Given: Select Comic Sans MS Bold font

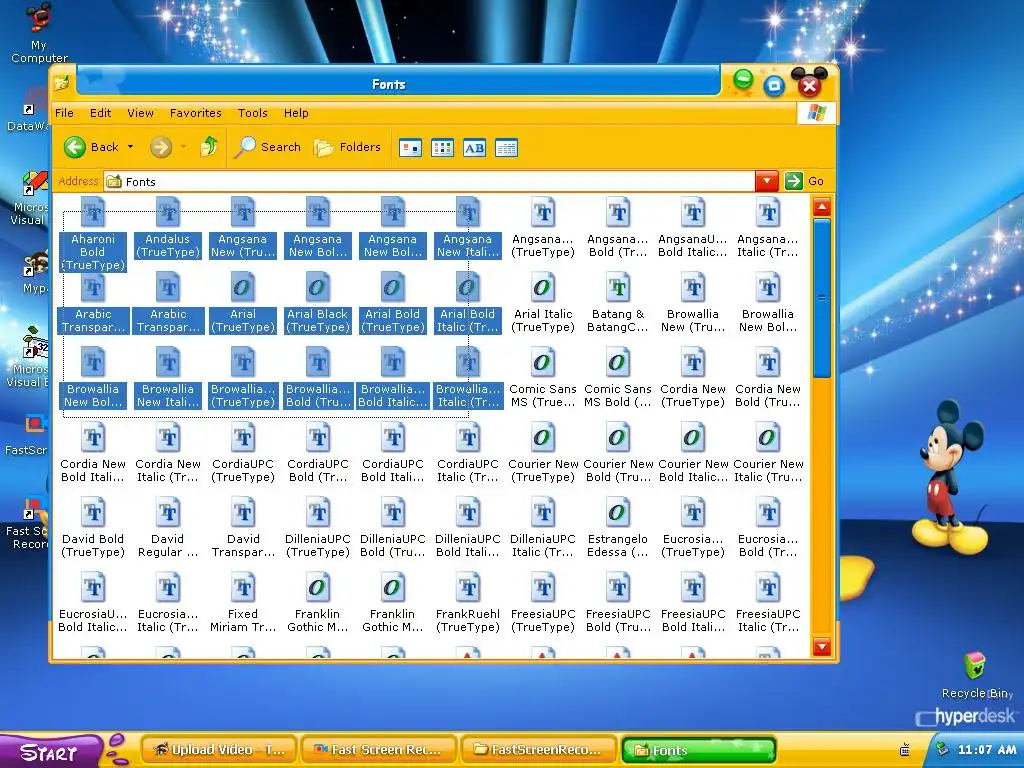Looking at the screenshot, I should click(618, 377).
